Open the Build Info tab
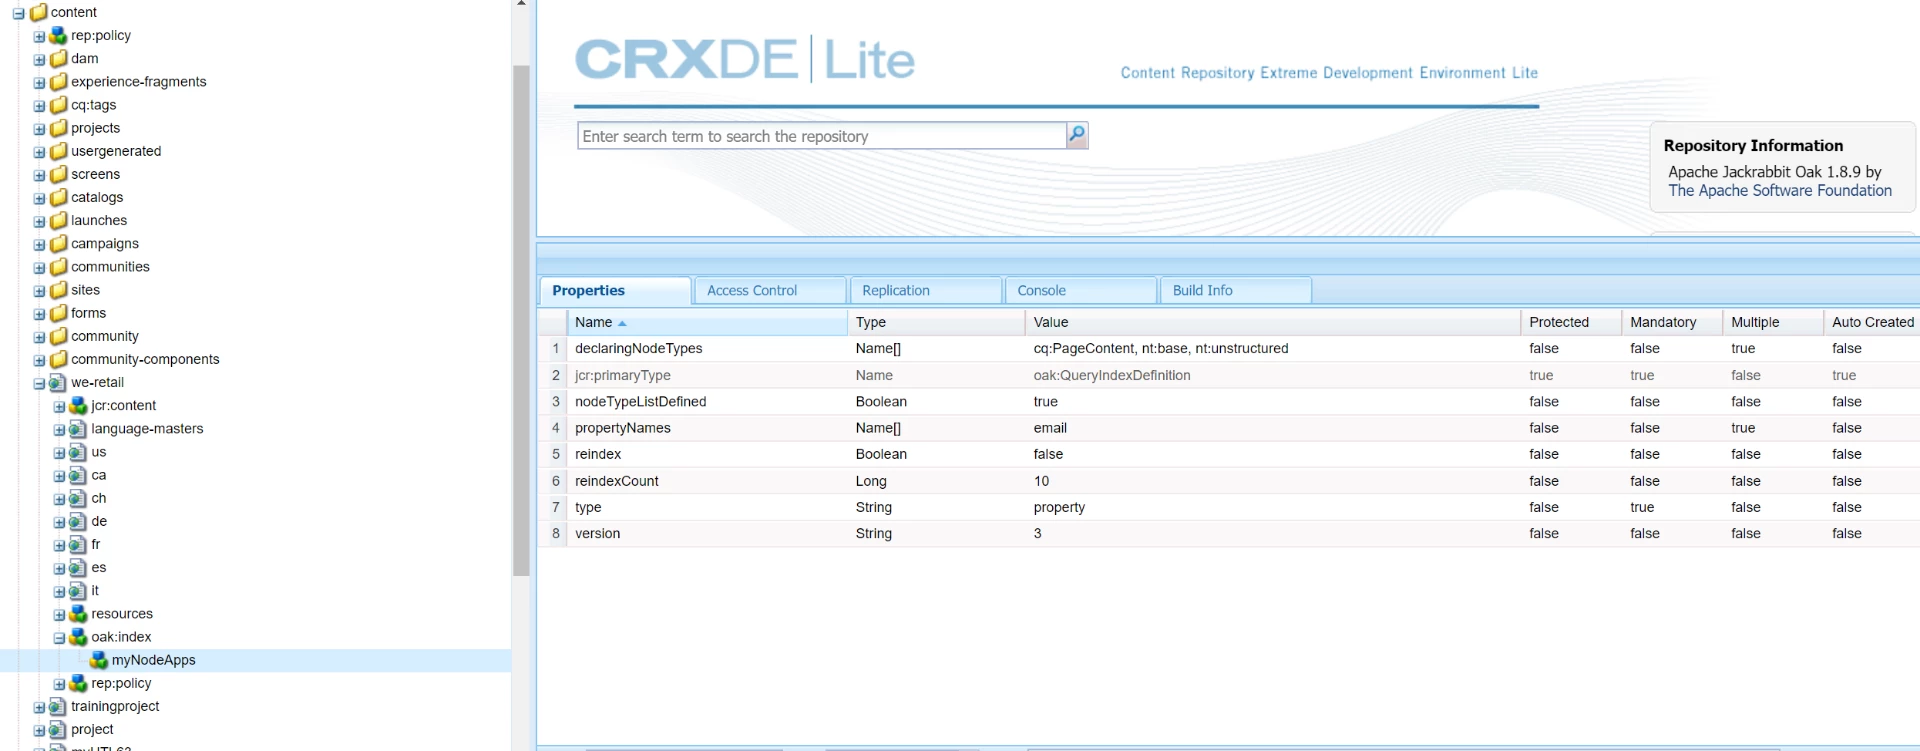 (1235, 290)
